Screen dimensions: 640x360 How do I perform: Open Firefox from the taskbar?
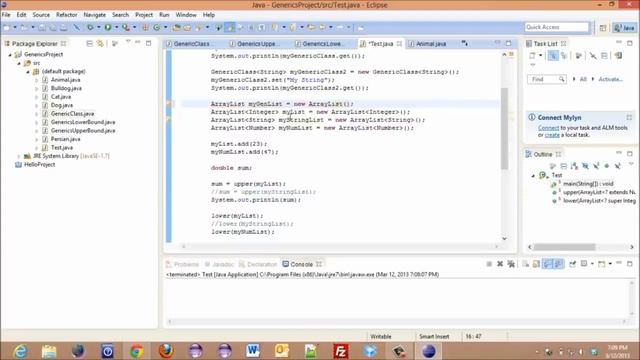click(166, 351)
